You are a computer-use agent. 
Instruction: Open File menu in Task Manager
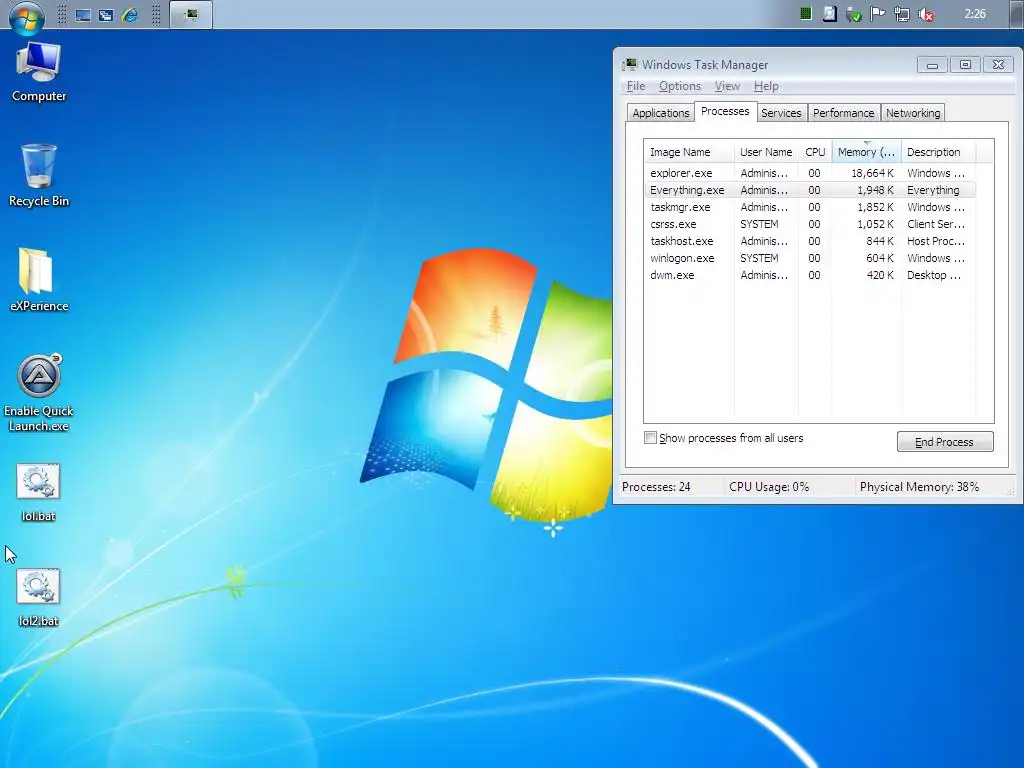(635, 86)
